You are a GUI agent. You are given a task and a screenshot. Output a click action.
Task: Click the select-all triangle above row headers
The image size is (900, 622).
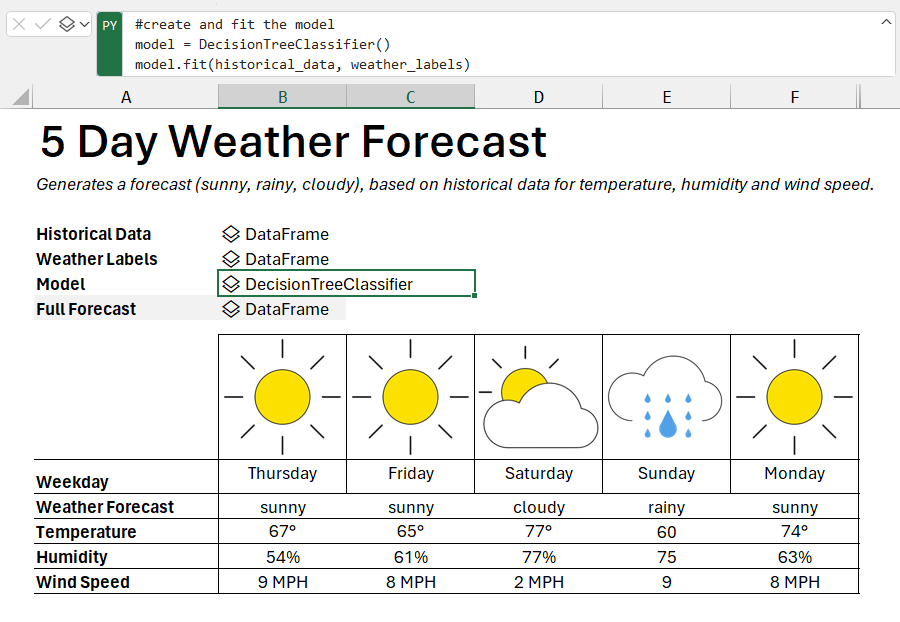tap(18, 97)
